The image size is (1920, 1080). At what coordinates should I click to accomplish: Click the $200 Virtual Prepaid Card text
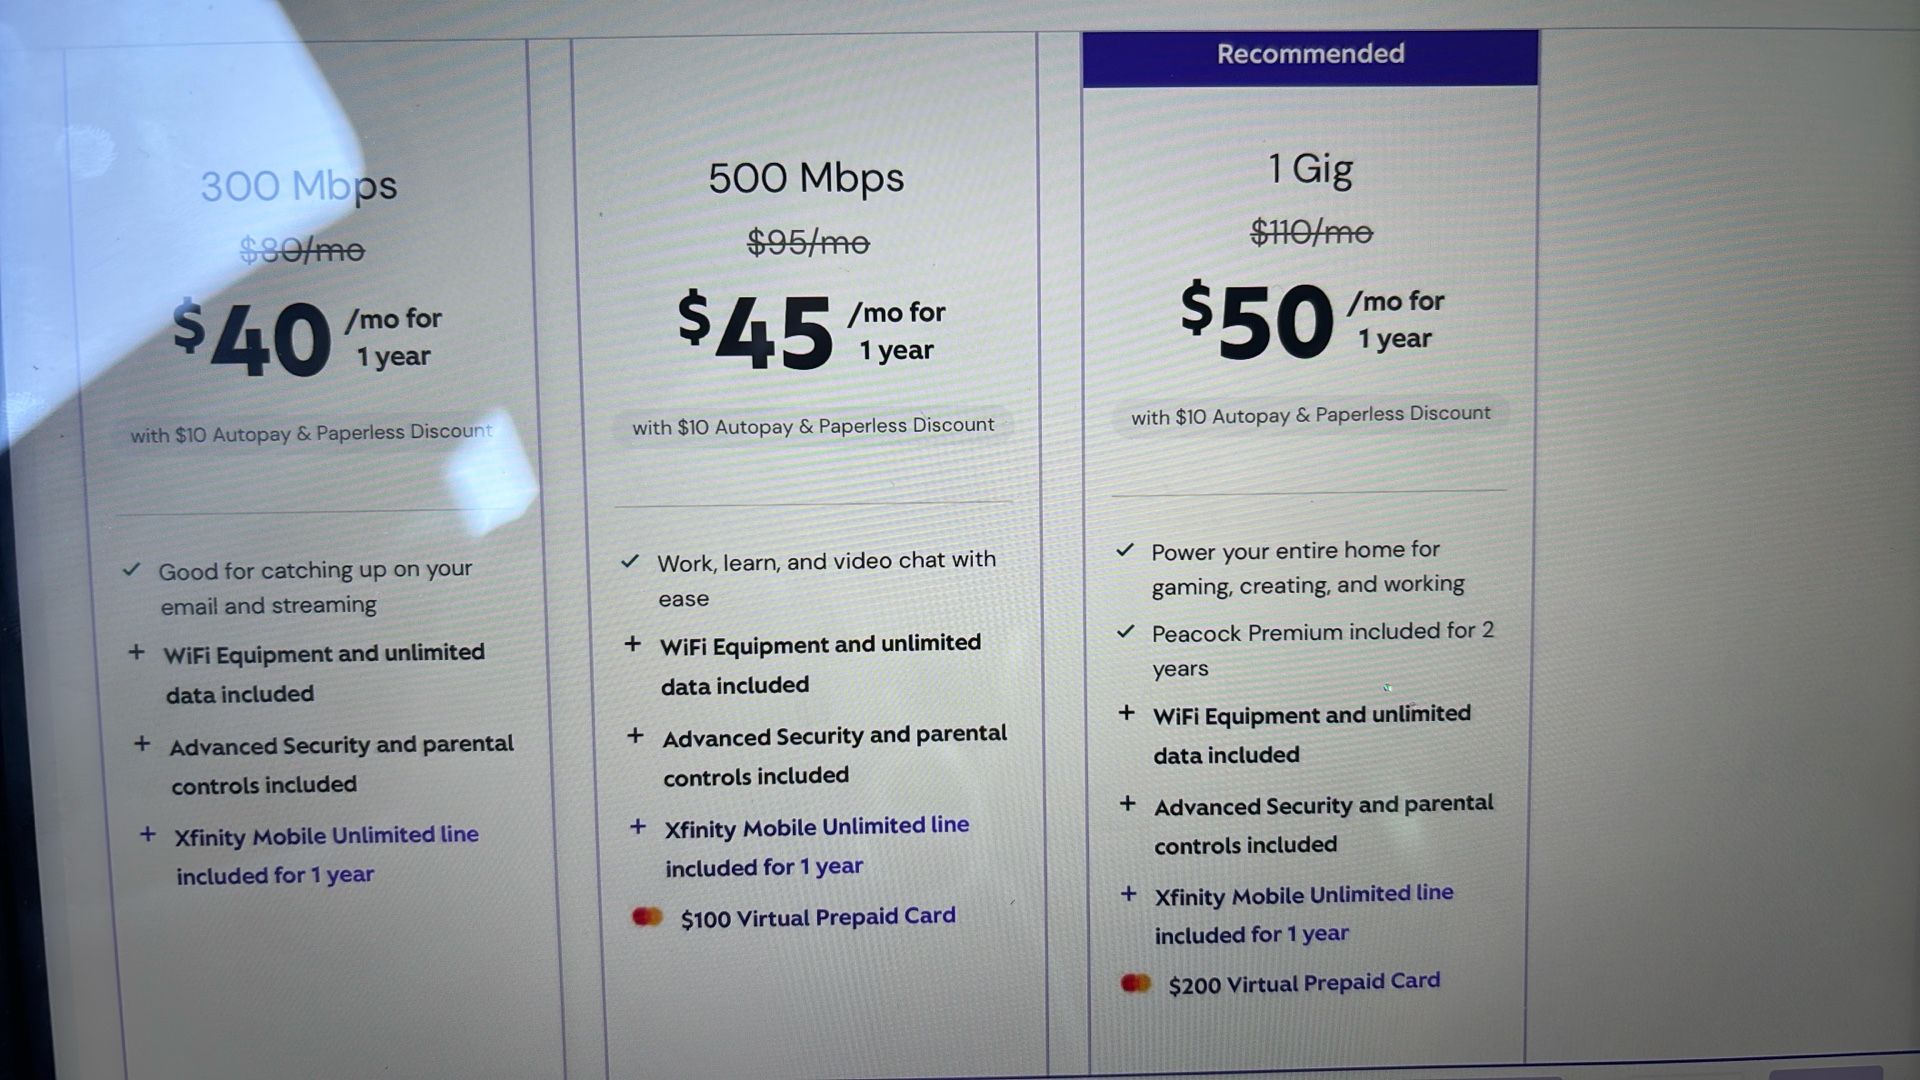click(1304, 981)
